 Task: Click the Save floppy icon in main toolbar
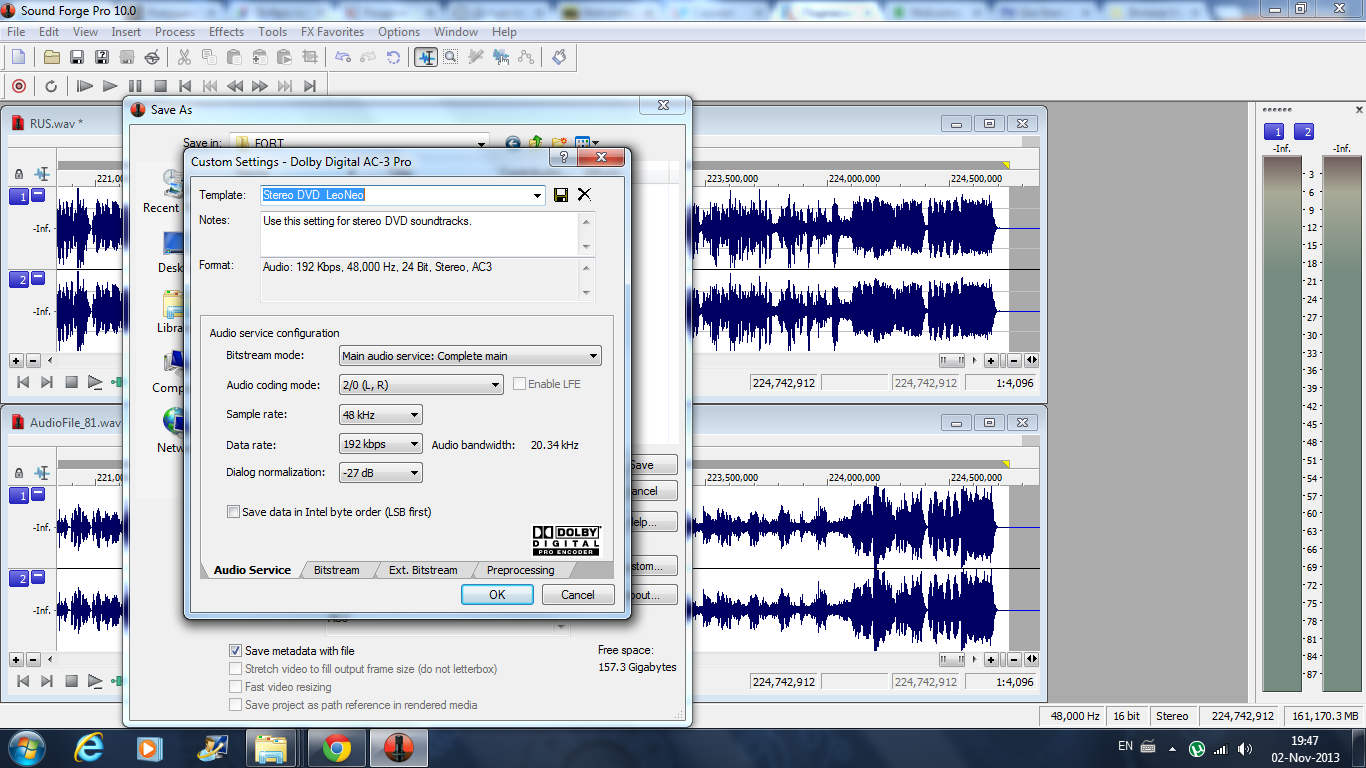point(77,57)
